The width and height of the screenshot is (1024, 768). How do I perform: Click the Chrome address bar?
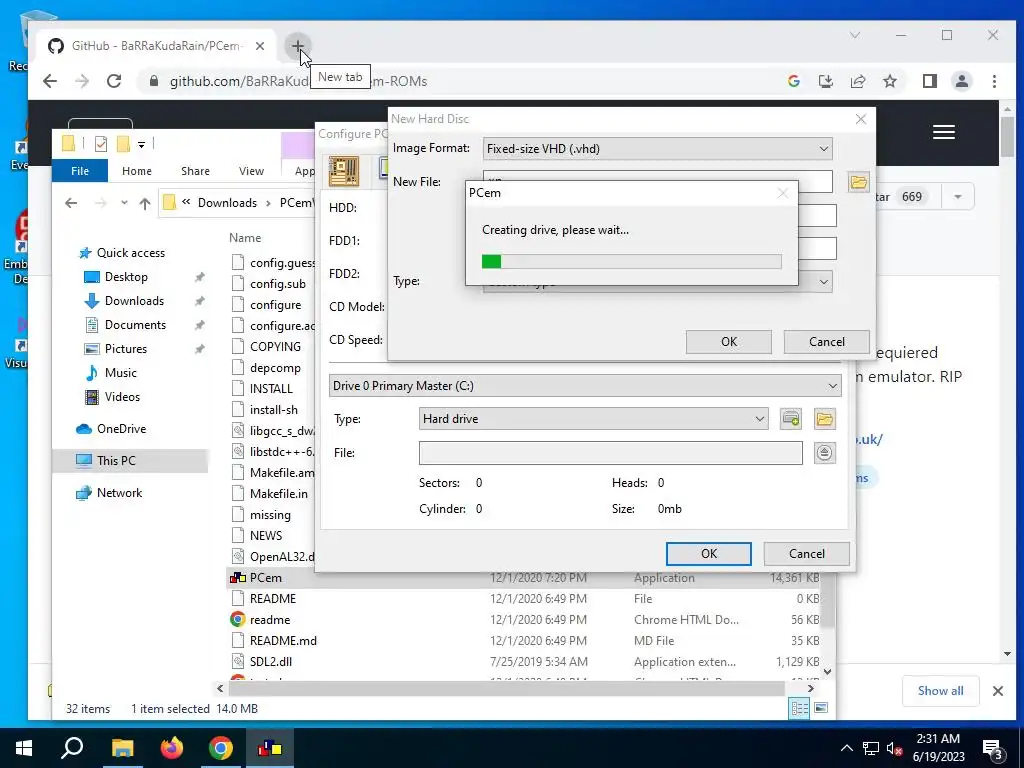coord(457,81)
